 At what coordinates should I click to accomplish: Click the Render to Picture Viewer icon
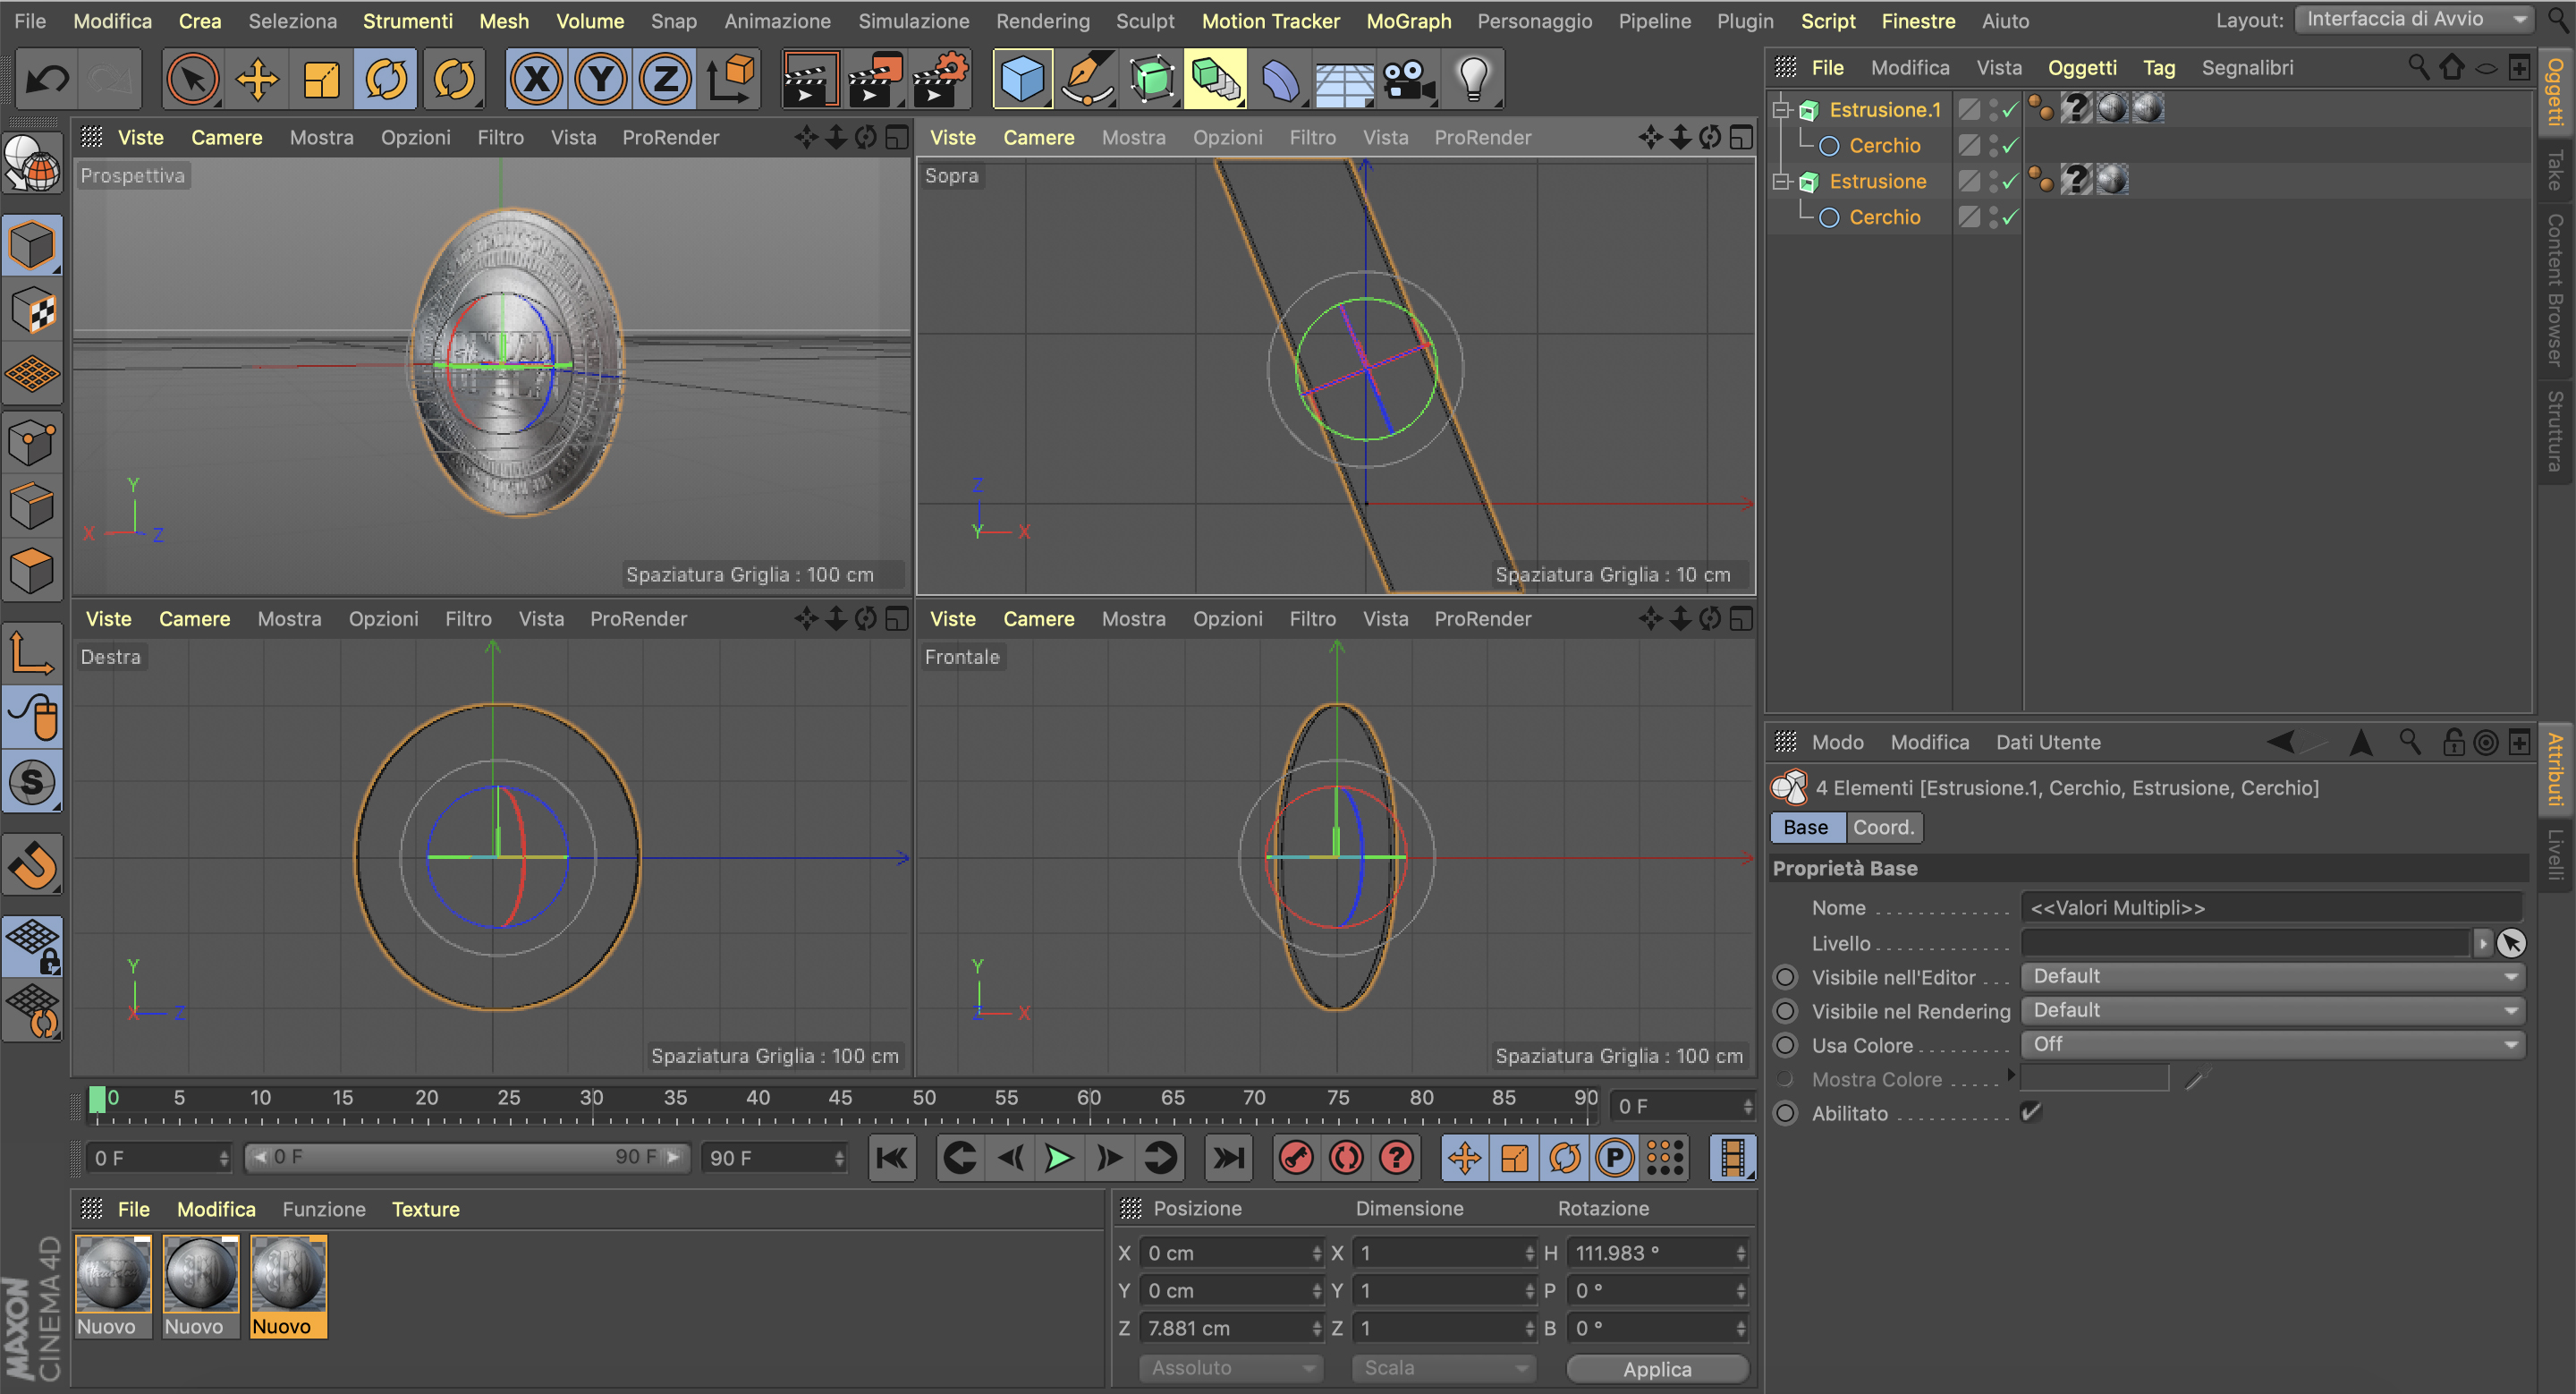875,78
